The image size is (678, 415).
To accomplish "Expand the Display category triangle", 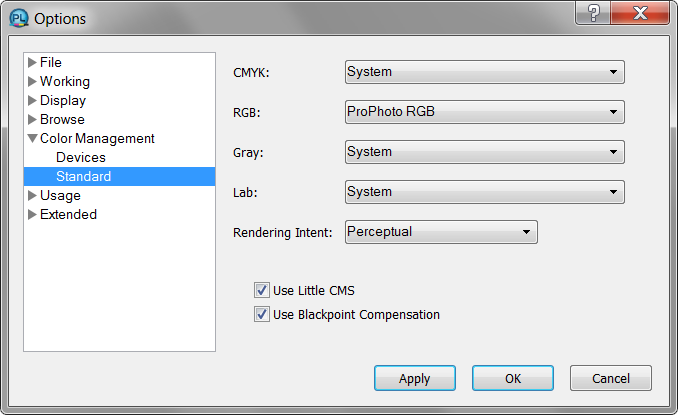I will pos(32,100).
